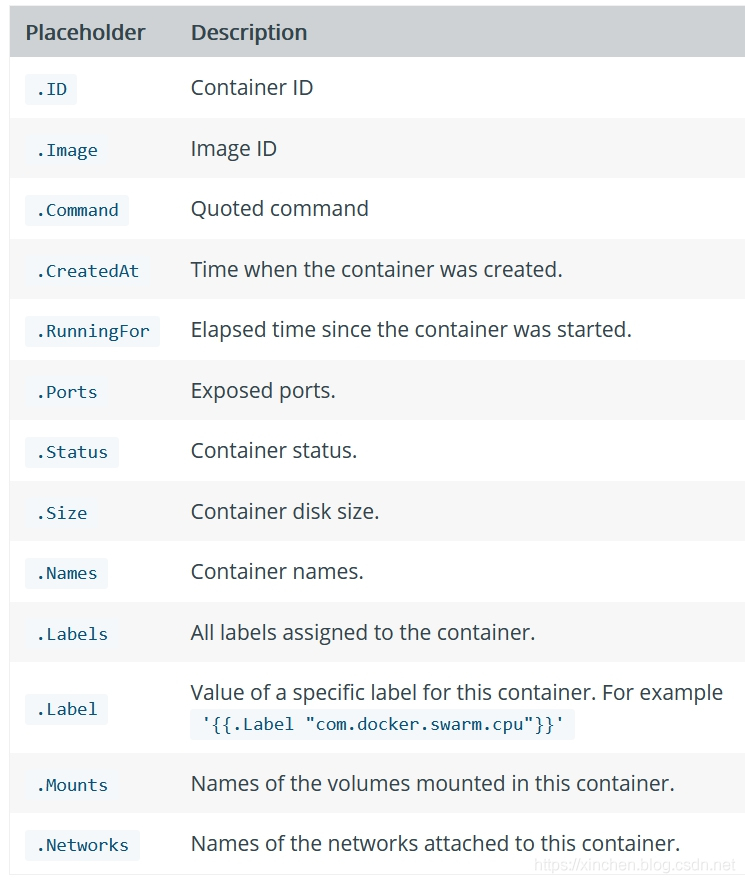Click the .Size placeholder code tag
The width and height of the screenshot is (745, 883).
pyautogui.click(x=62, y=513)
